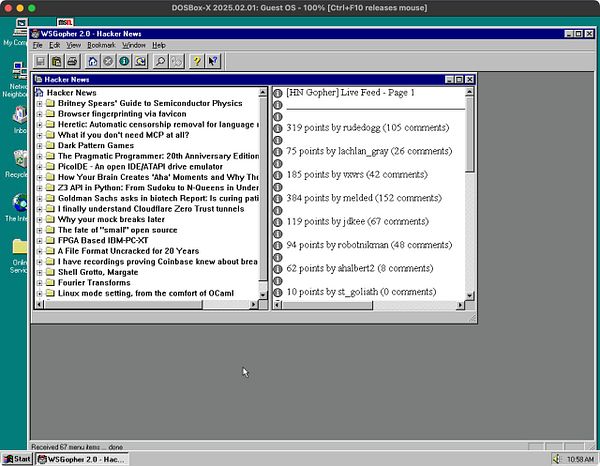This screenshot has width=600, height=466.
Task: Expand What if you don't need MCP node
Action: pyautogui.click(x=39, y=135)
